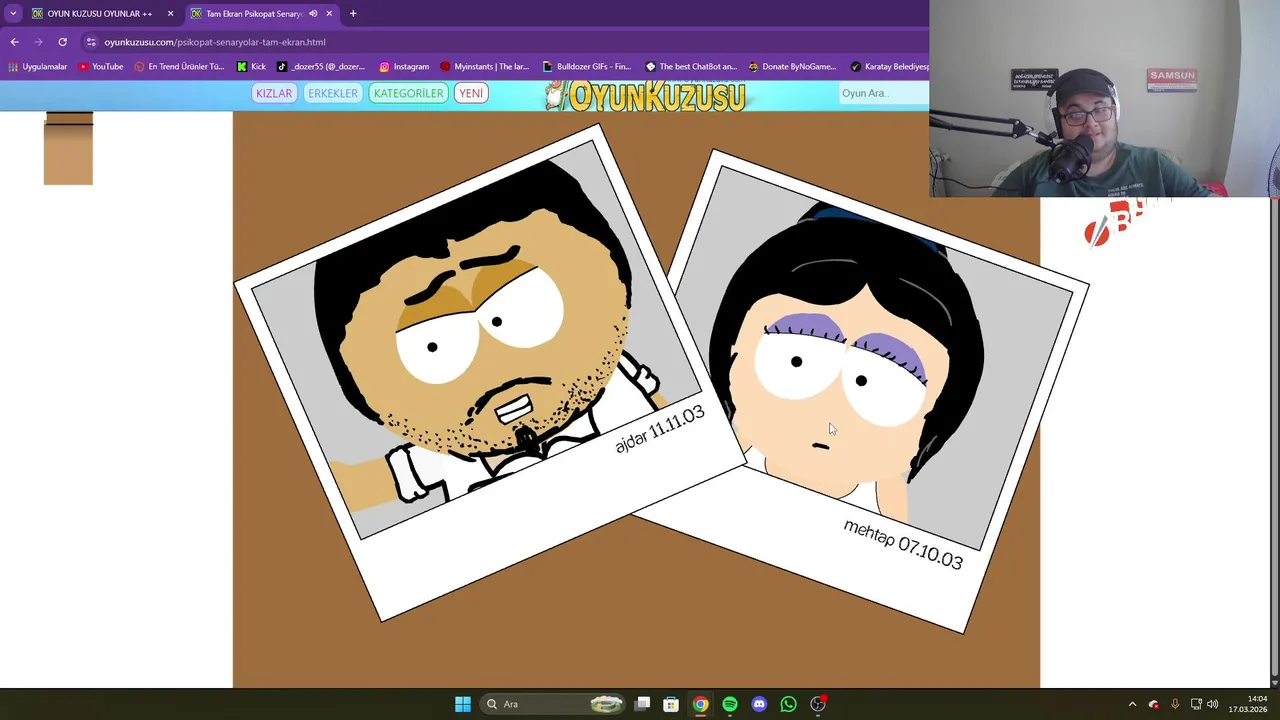Go back to previous page
Image resolution: width=1280 pixels, height=720 pixels.
click(x=14, y=42)
